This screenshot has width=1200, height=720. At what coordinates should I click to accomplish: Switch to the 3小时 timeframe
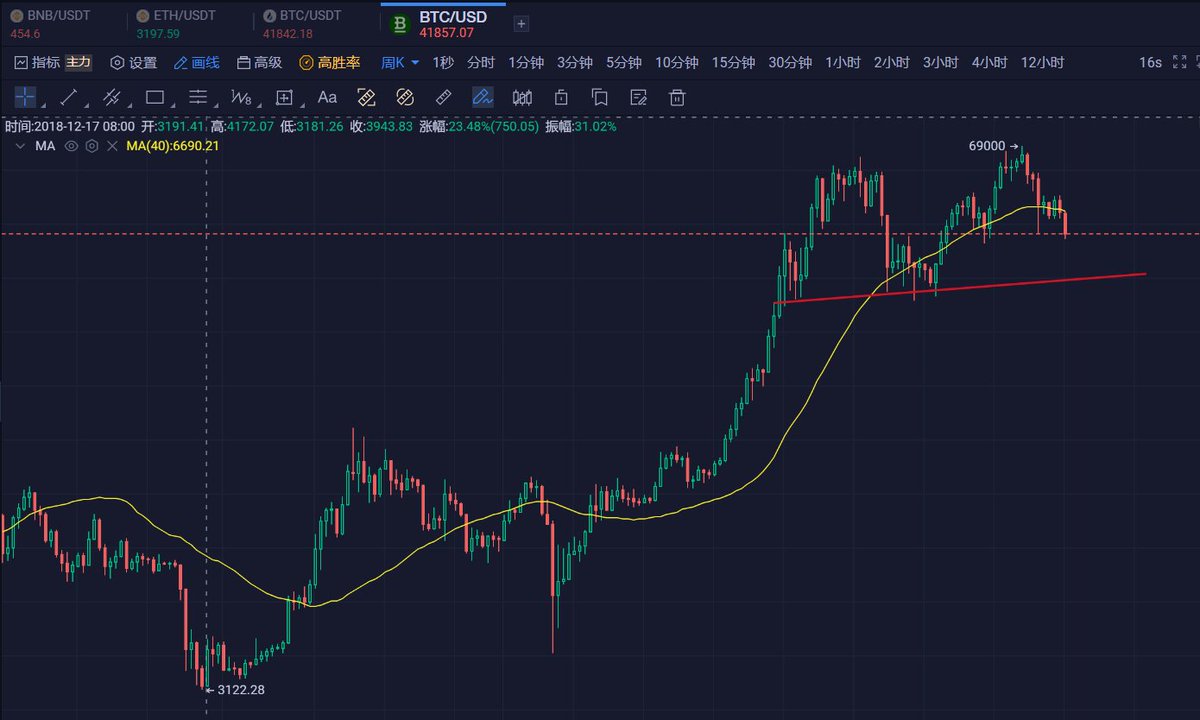[941, 62]
